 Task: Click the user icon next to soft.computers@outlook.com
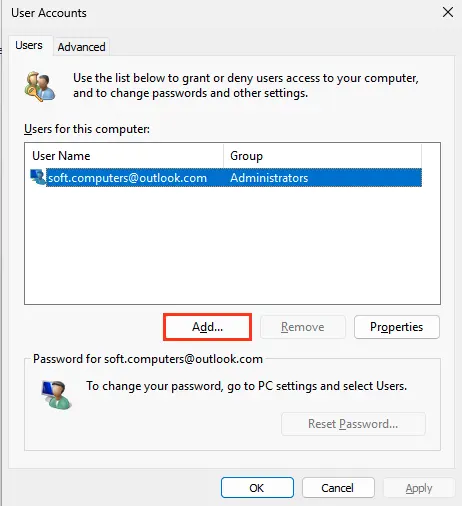[x=38, y=177]
